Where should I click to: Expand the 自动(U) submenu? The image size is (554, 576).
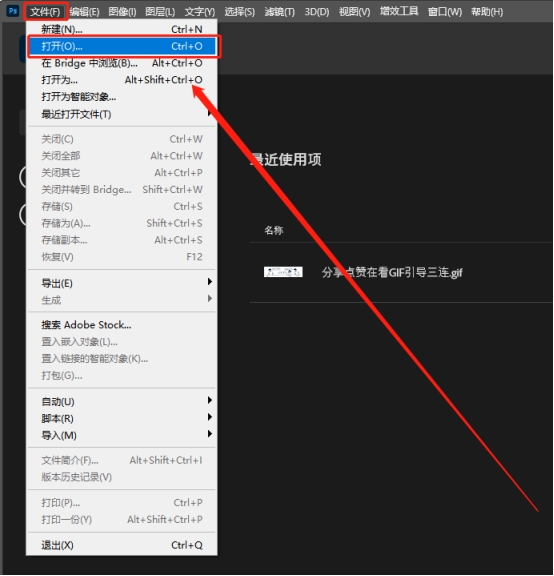122,402
